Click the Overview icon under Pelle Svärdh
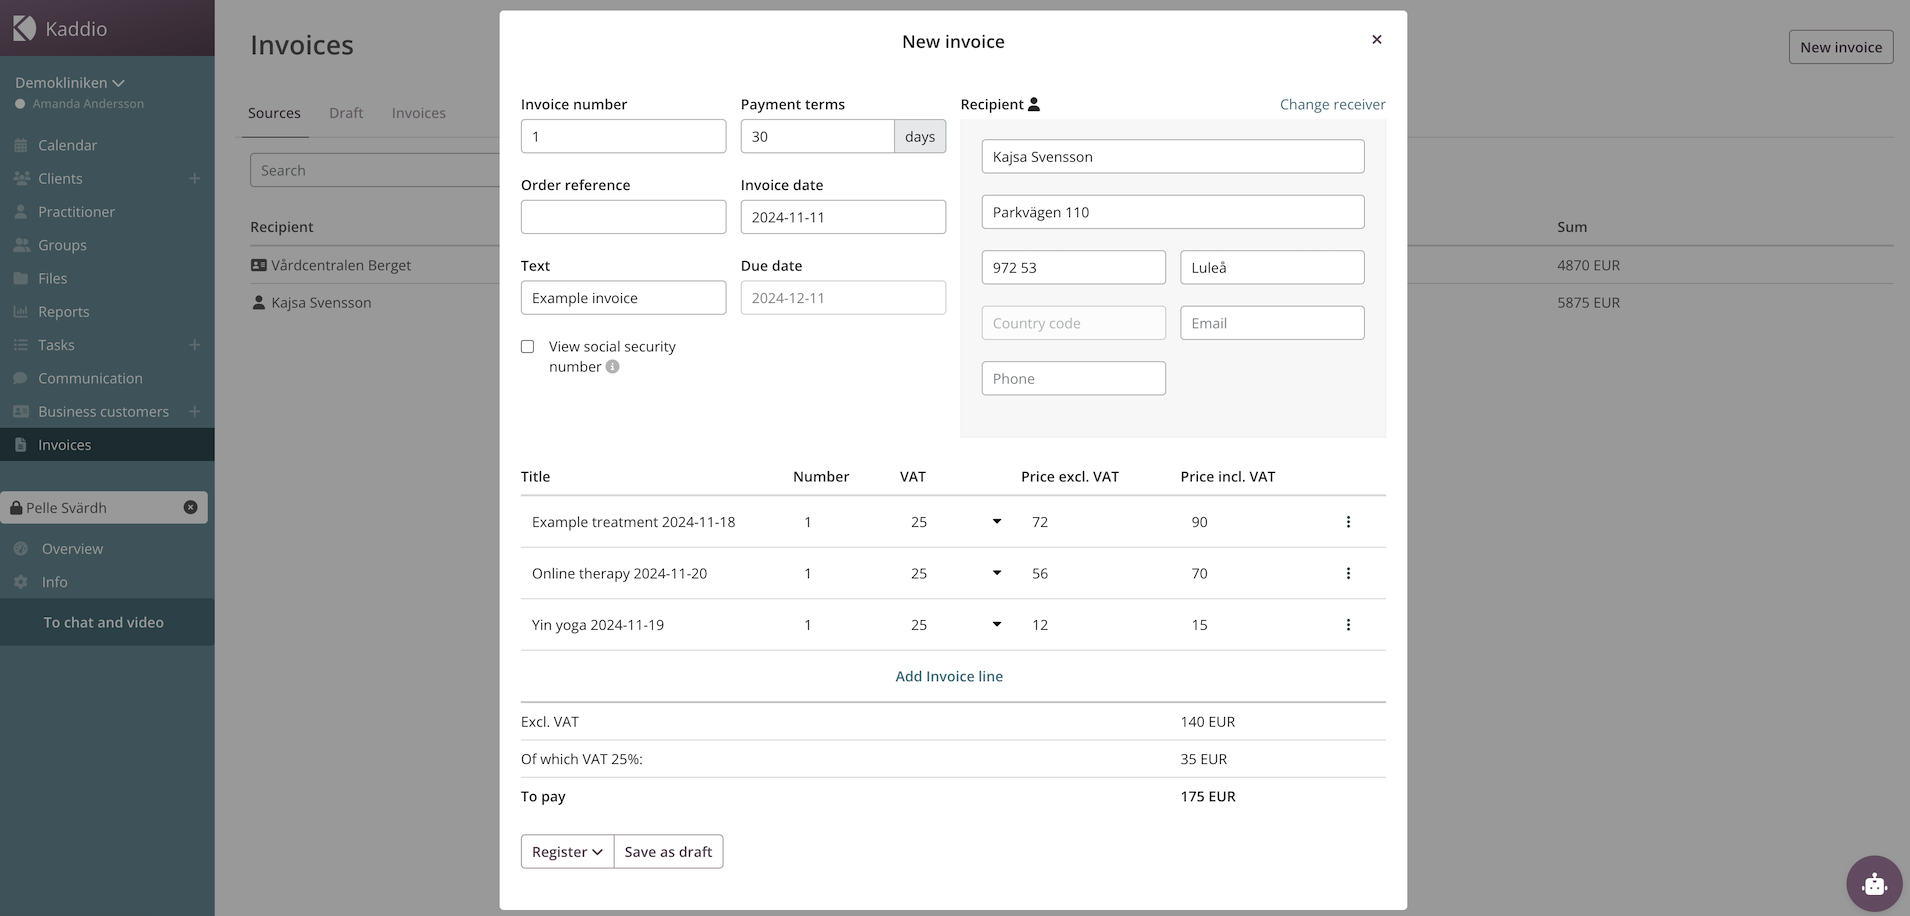This screenshot has width=1910, height=916. 21,549
